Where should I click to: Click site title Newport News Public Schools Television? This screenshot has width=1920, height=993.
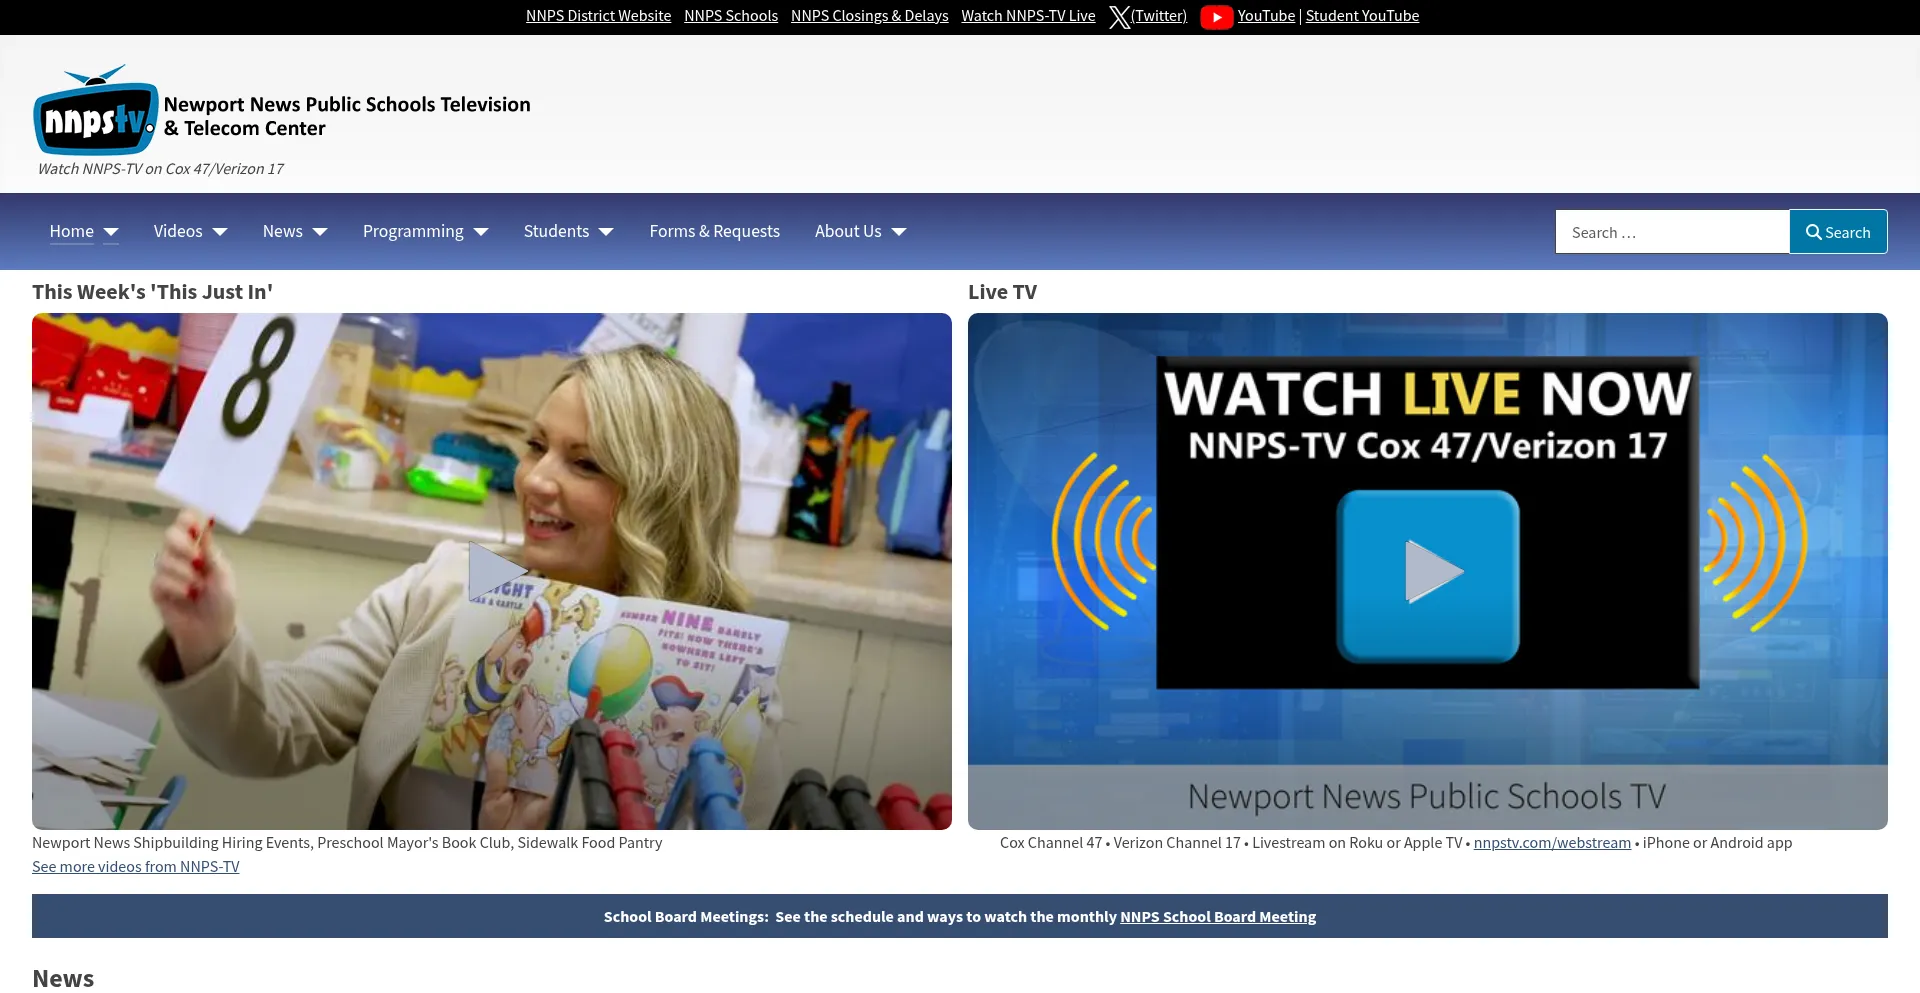347,116
